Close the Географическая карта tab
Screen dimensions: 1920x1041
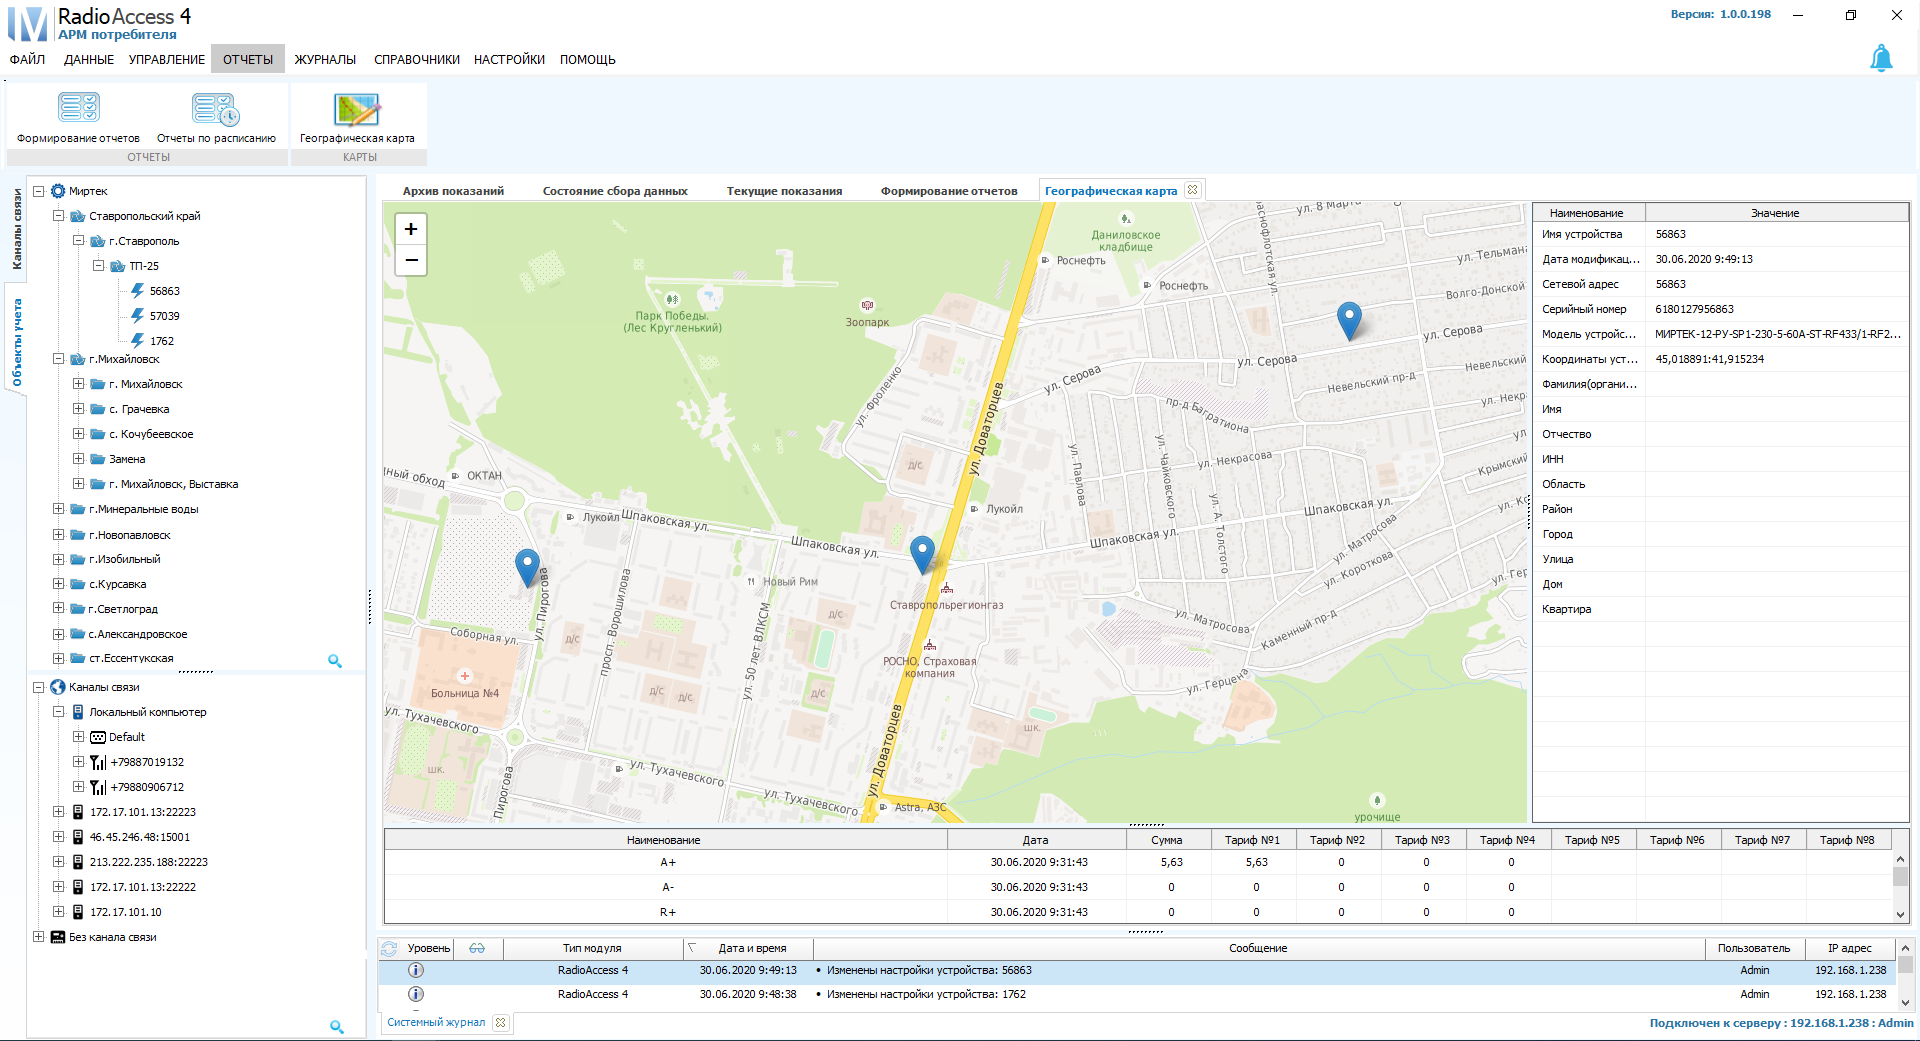1192,190
